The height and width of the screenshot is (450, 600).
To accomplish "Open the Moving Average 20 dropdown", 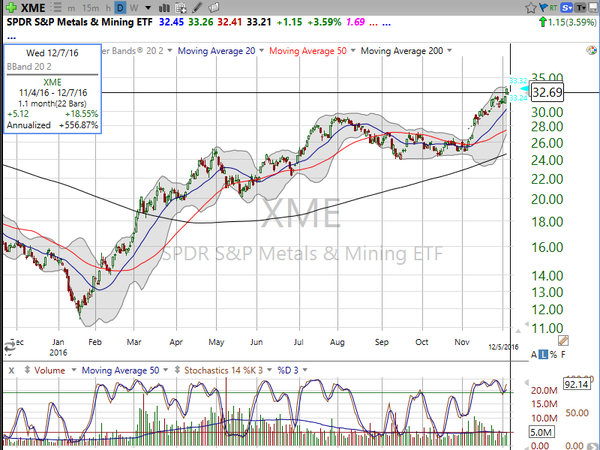I will coord(261,51).
